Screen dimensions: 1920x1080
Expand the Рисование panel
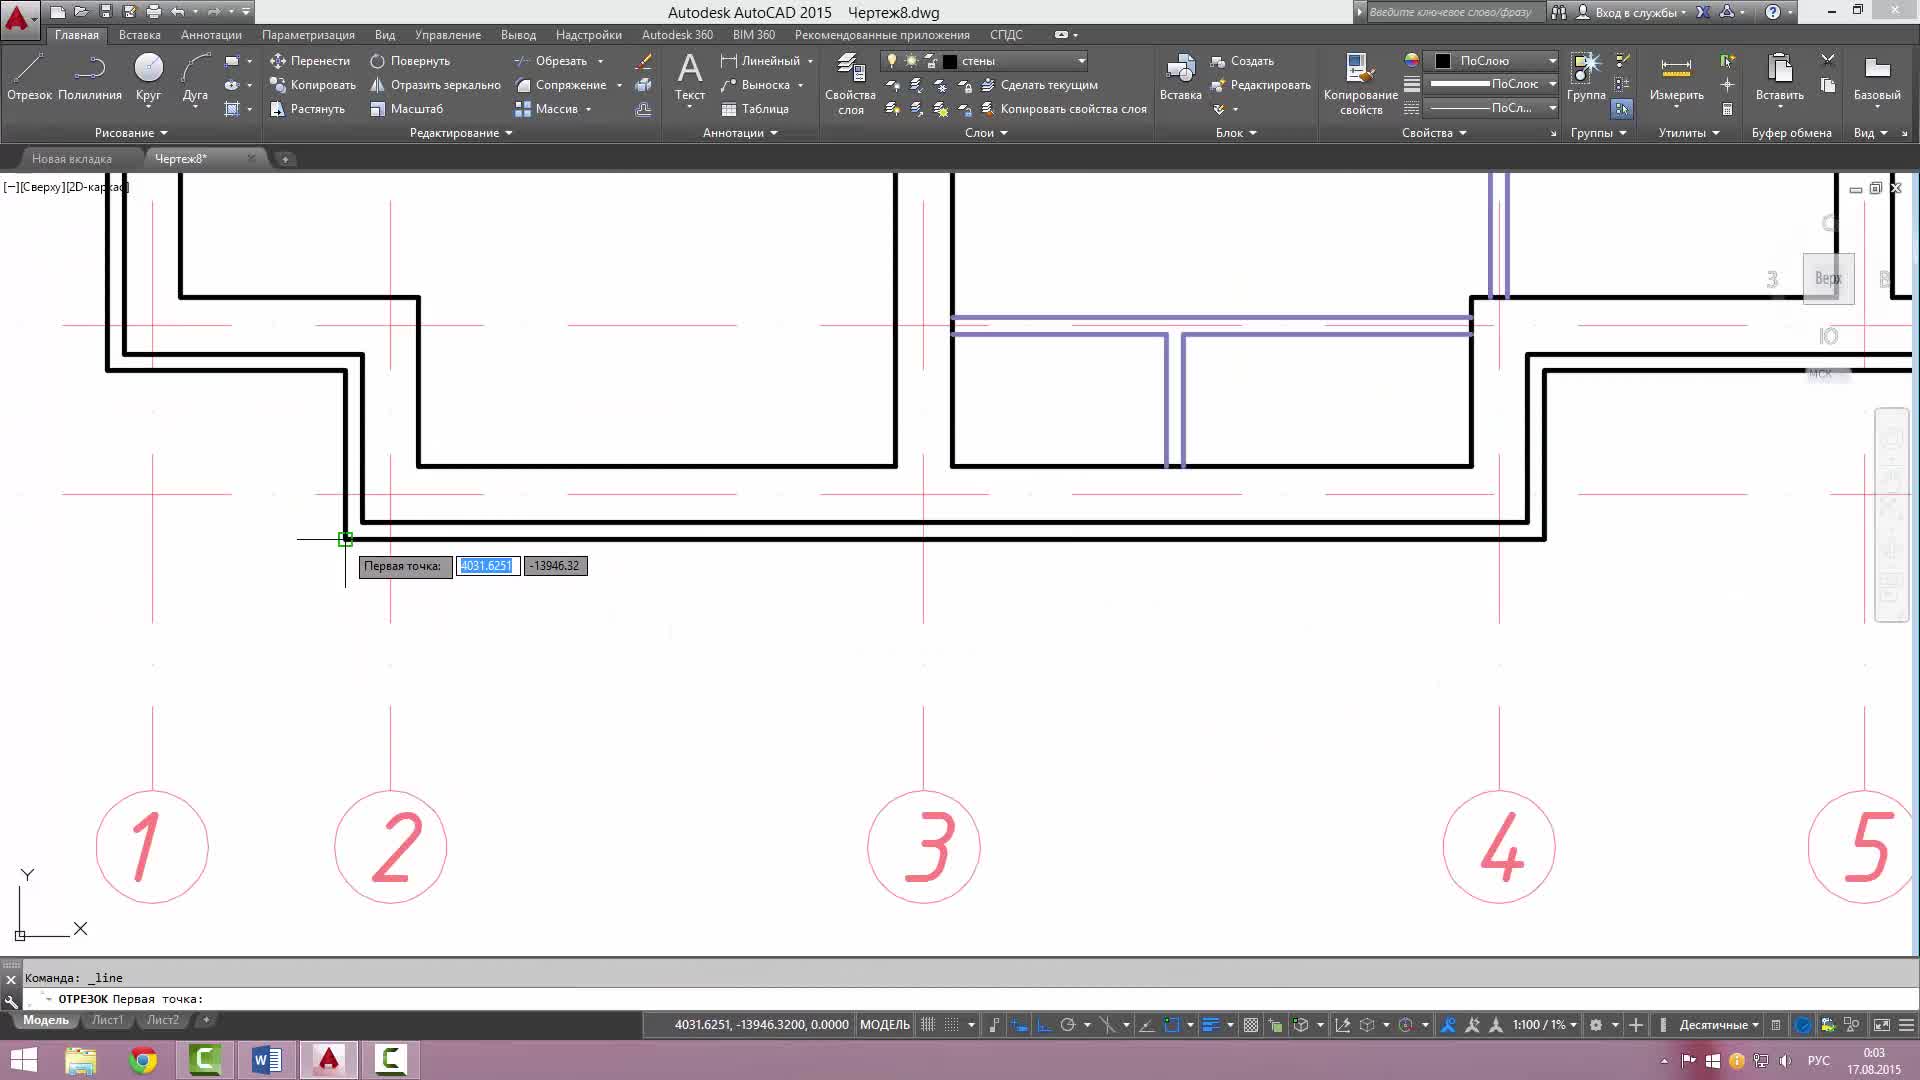[x=131, y=133]
